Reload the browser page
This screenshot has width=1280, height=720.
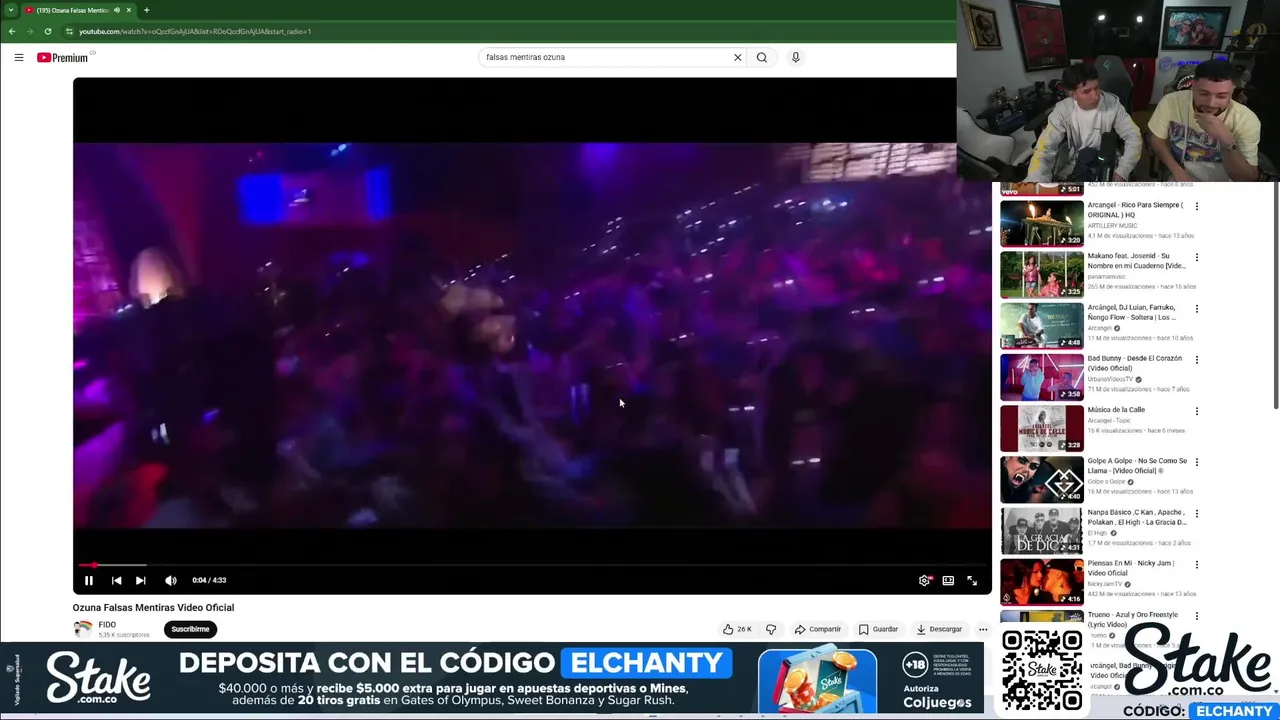pyautogui.click(x=48, y=31)
